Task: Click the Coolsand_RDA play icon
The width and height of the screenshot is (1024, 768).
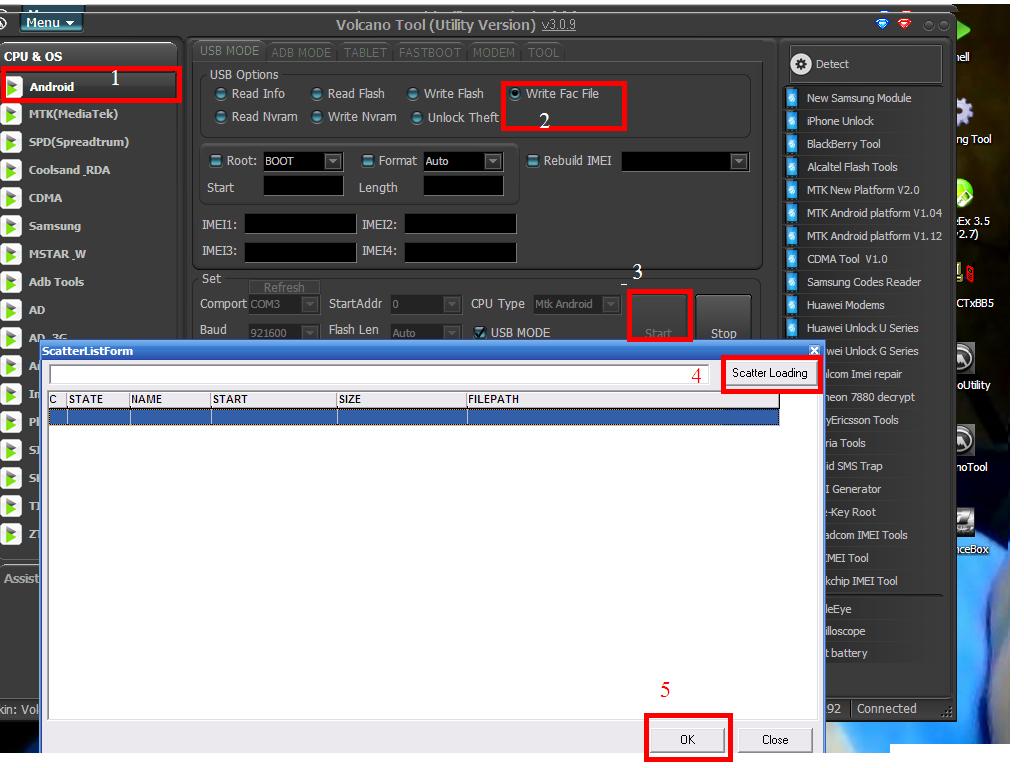Action: (x=11, y=170)
